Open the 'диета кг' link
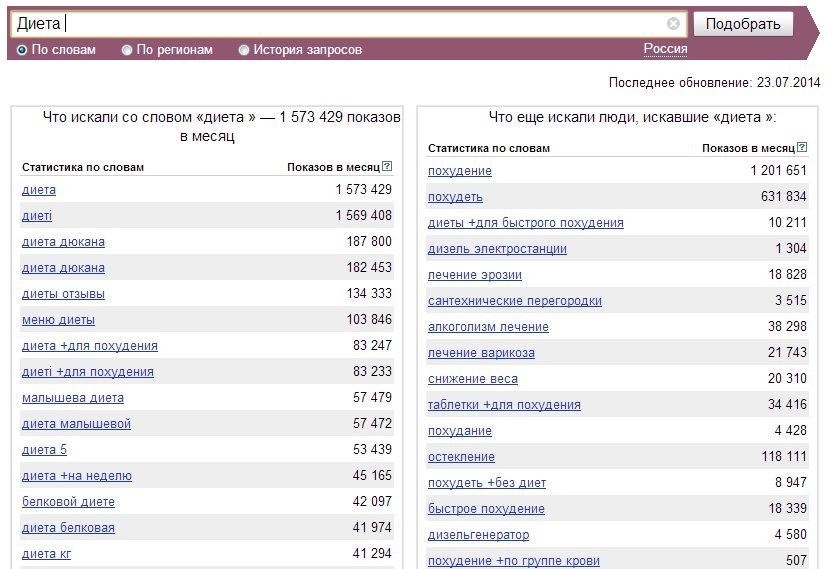The width and height of the screenshot is (835, 569). tap(46, 555)
